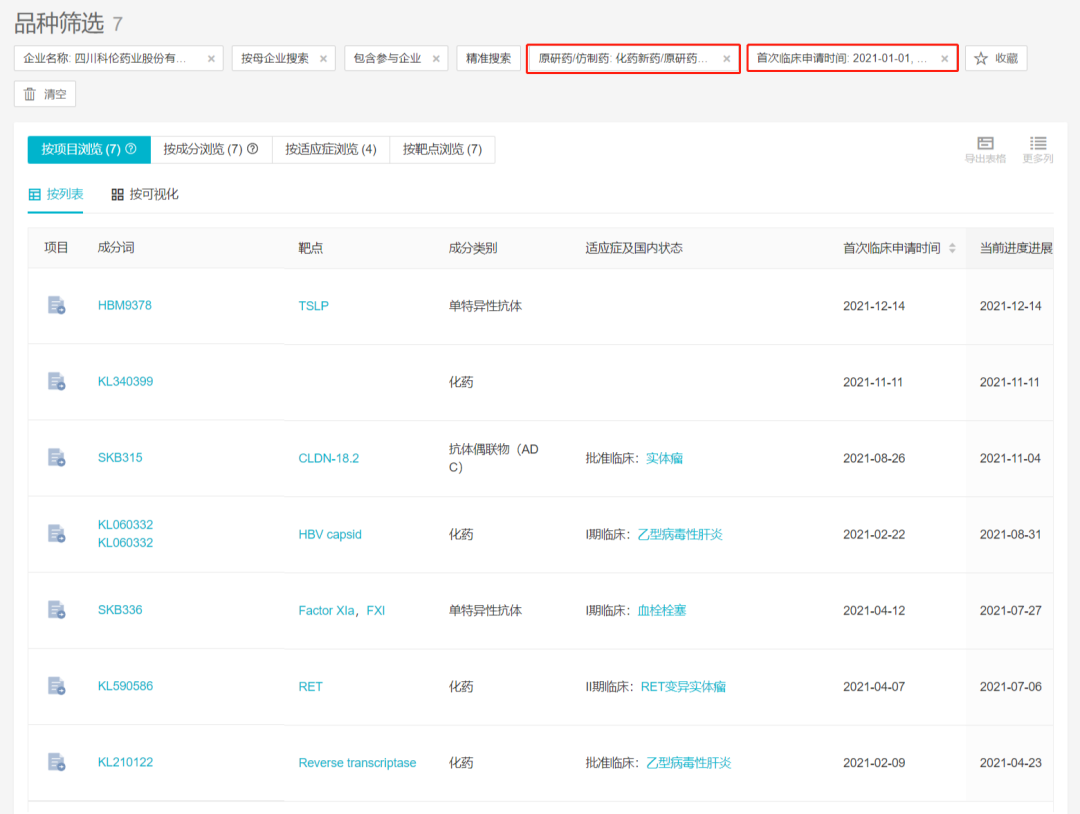
Task: Remove the 企业名称 filter tag
Action: 211,59
